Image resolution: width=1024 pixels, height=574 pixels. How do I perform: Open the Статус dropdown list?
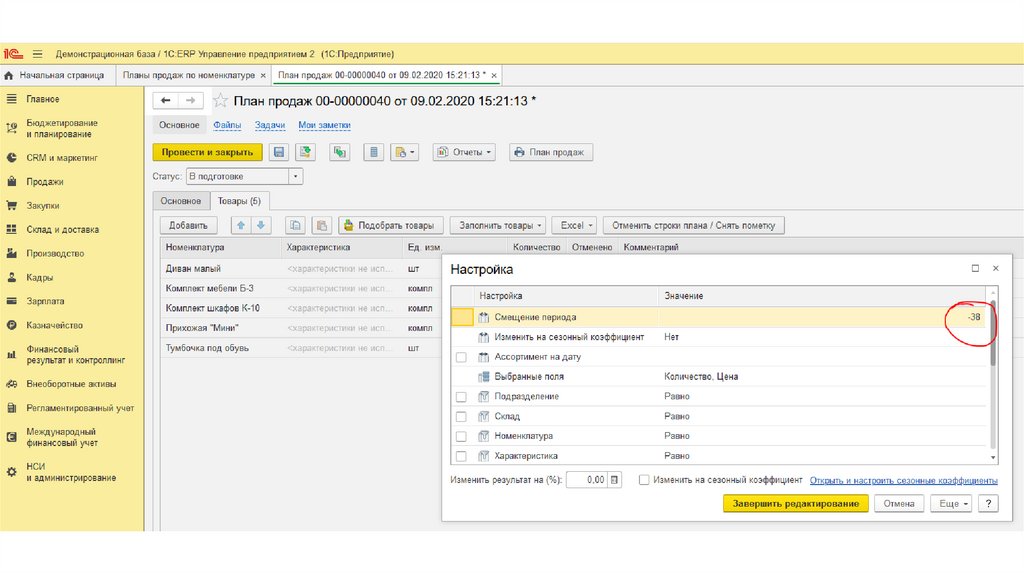coord(295,176)
